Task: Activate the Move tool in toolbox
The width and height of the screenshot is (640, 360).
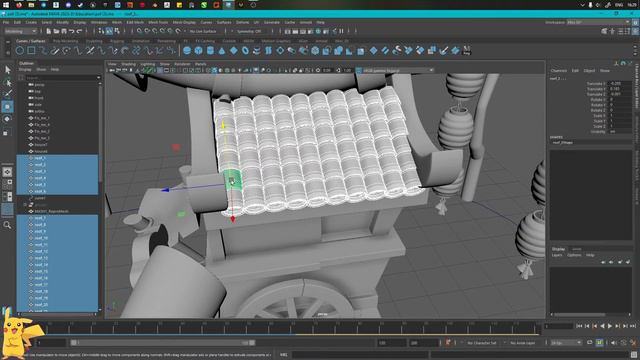Action: 8,107
